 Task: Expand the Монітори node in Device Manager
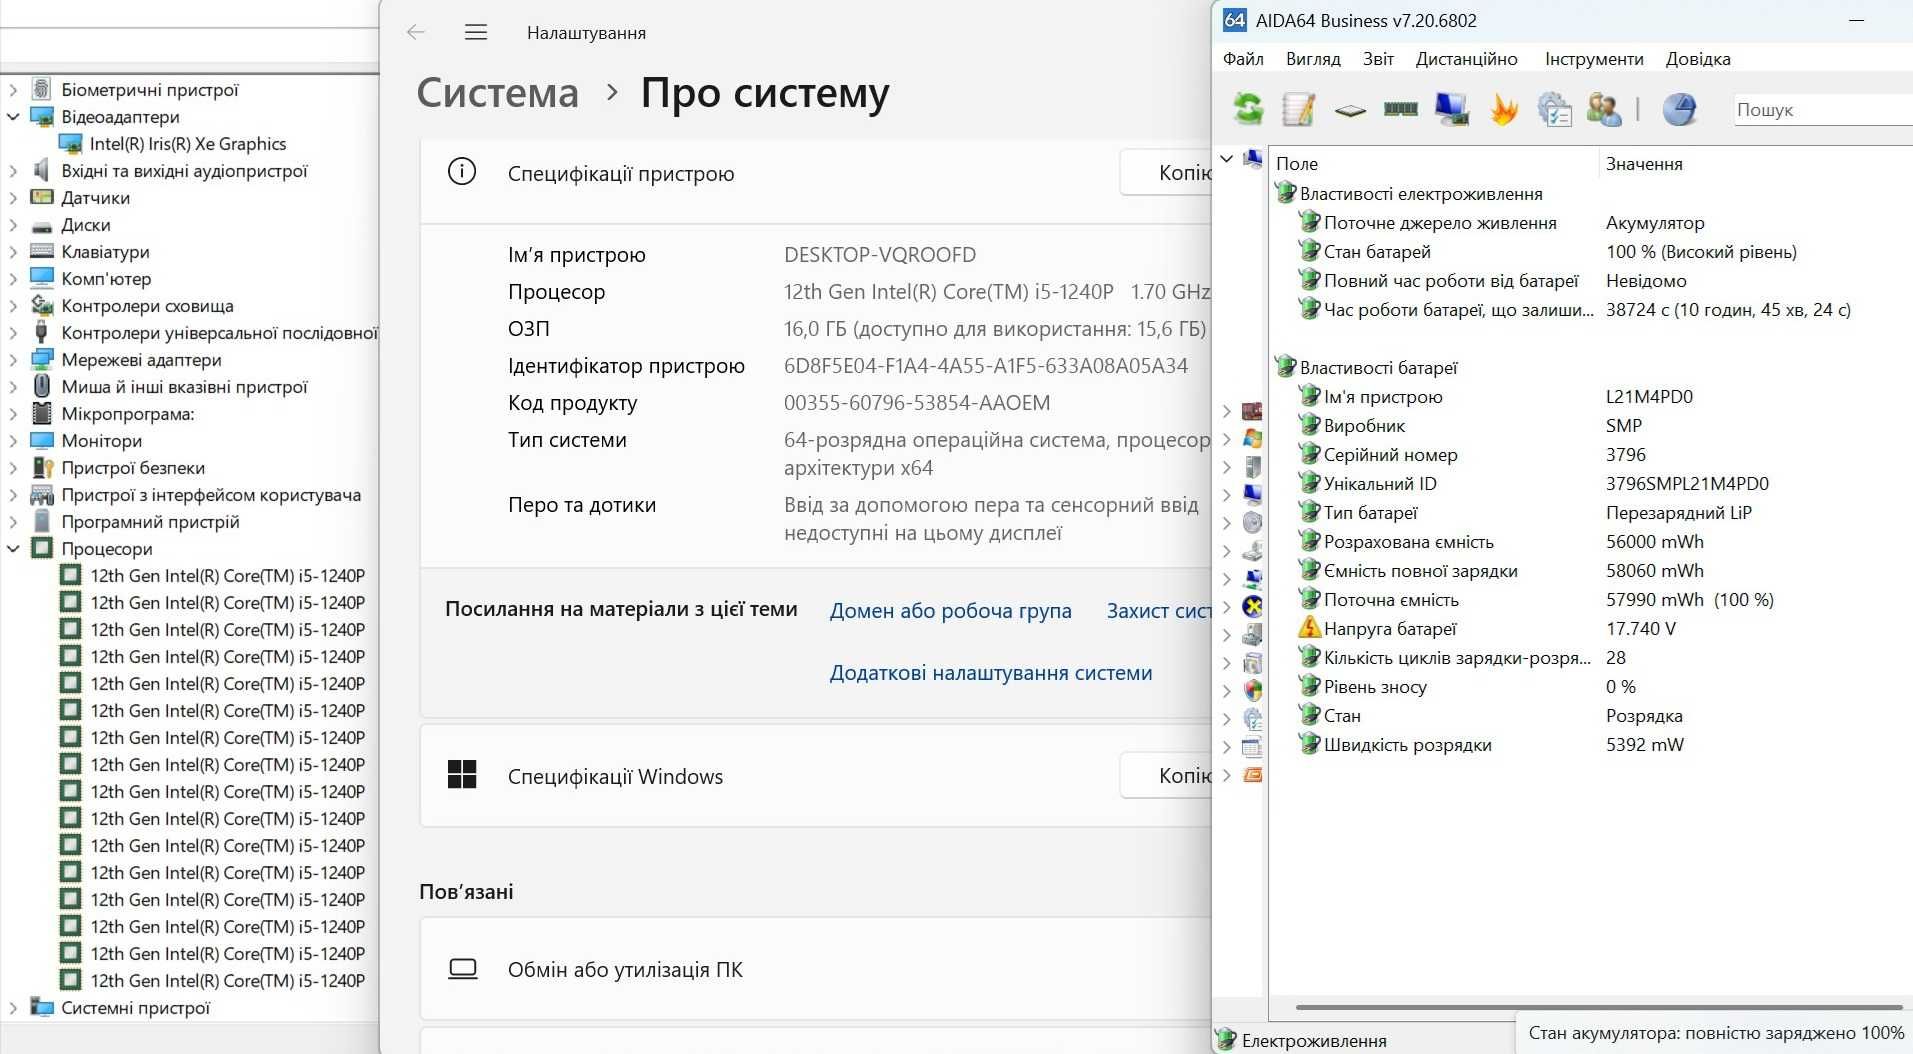13,441
